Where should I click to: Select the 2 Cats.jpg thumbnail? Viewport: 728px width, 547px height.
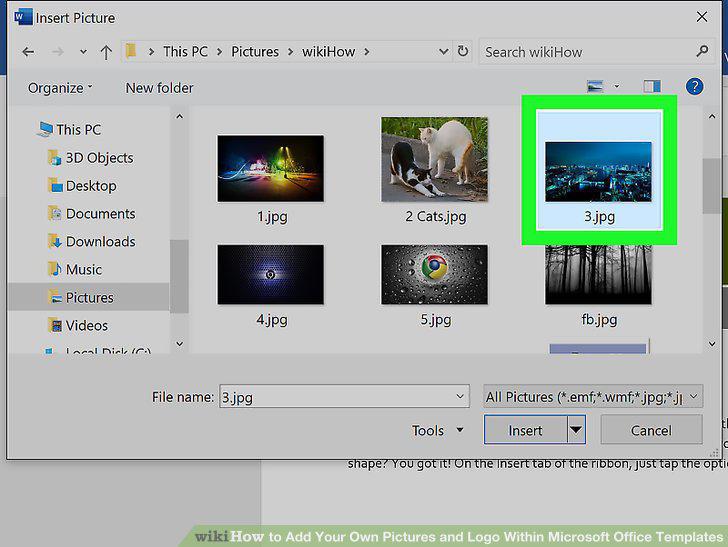pyautogui.click(x=435, y=159)
